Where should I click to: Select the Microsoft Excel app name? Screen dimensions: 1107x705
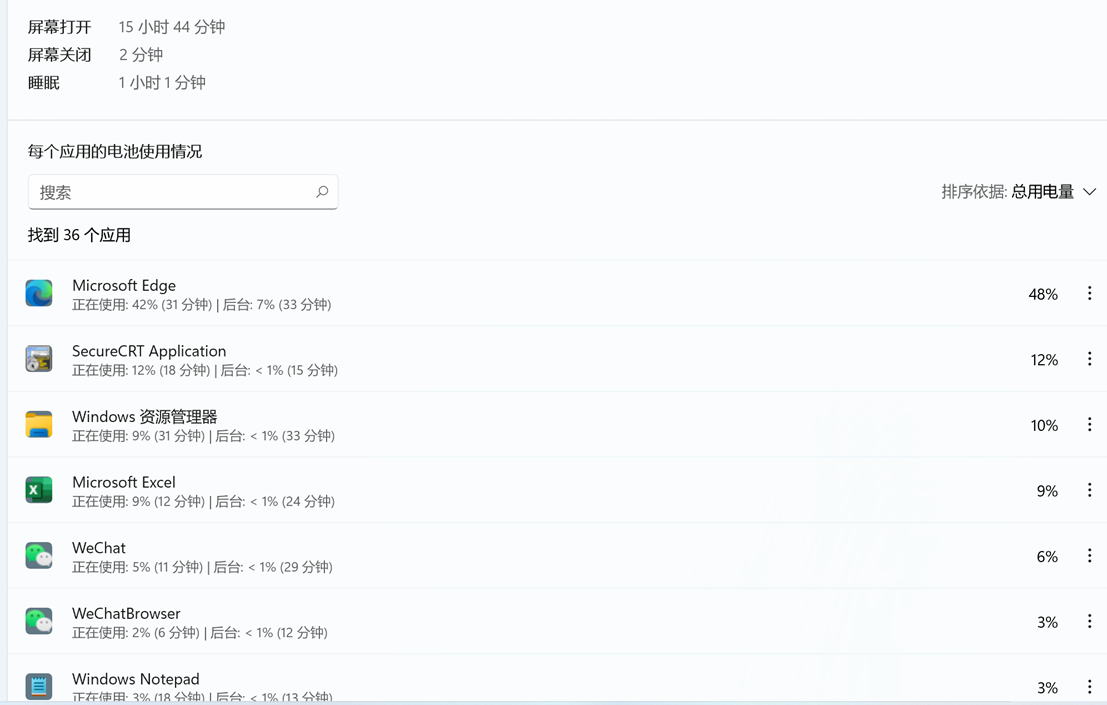pyautogui.click(x=124, y=482)
